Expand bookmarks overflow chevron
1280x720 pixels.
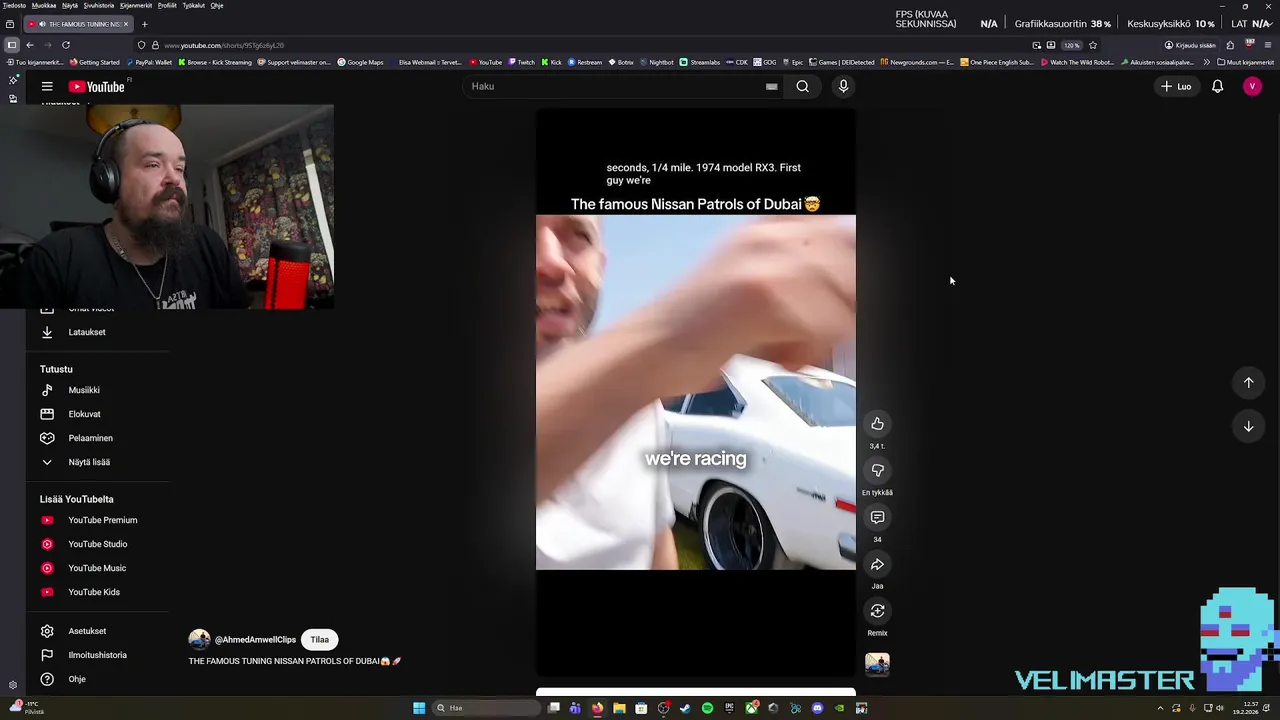1206,62
